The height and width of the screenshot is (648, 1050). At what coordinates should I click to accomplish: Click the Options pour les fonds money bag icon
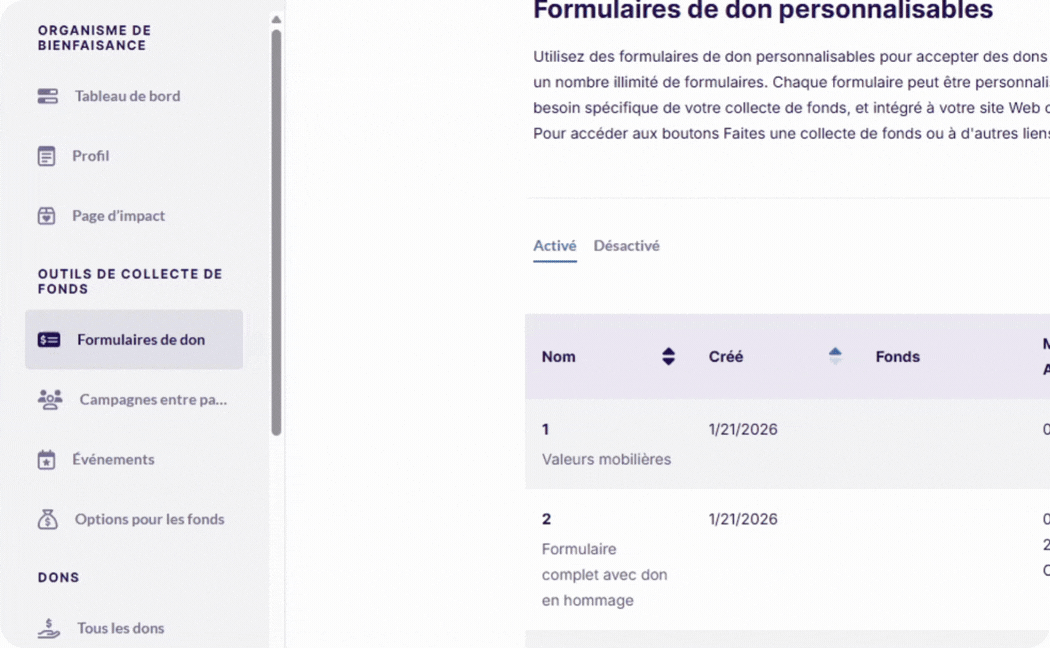click(48, 519)
